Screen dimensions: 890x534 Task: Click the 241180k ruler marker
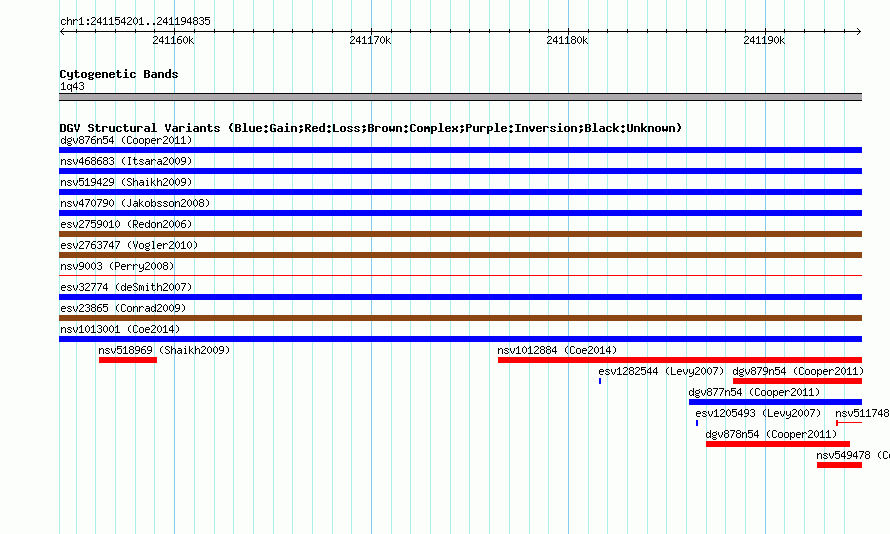[567, 40]
